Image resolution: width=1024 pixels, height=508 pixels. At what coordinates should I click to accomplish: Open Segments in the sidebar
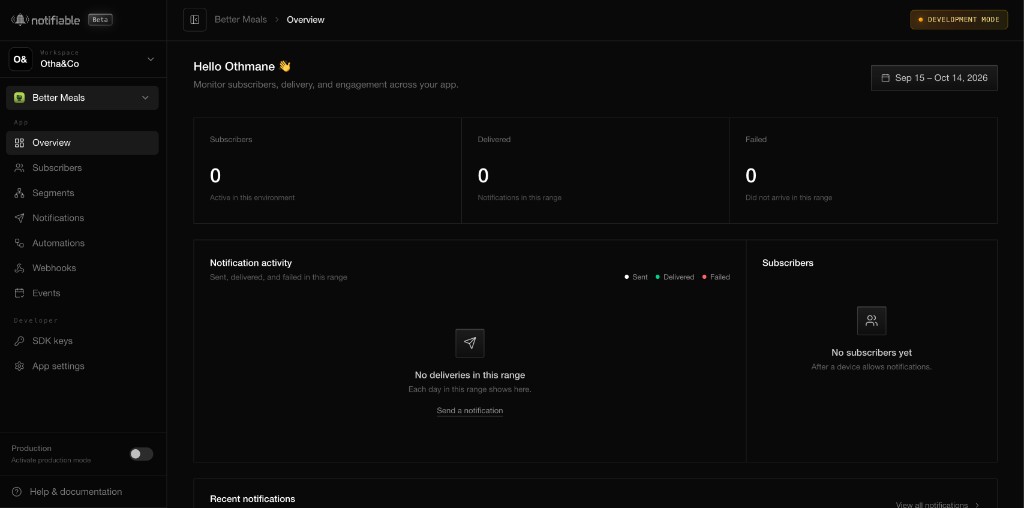click(x=82, y=193)
